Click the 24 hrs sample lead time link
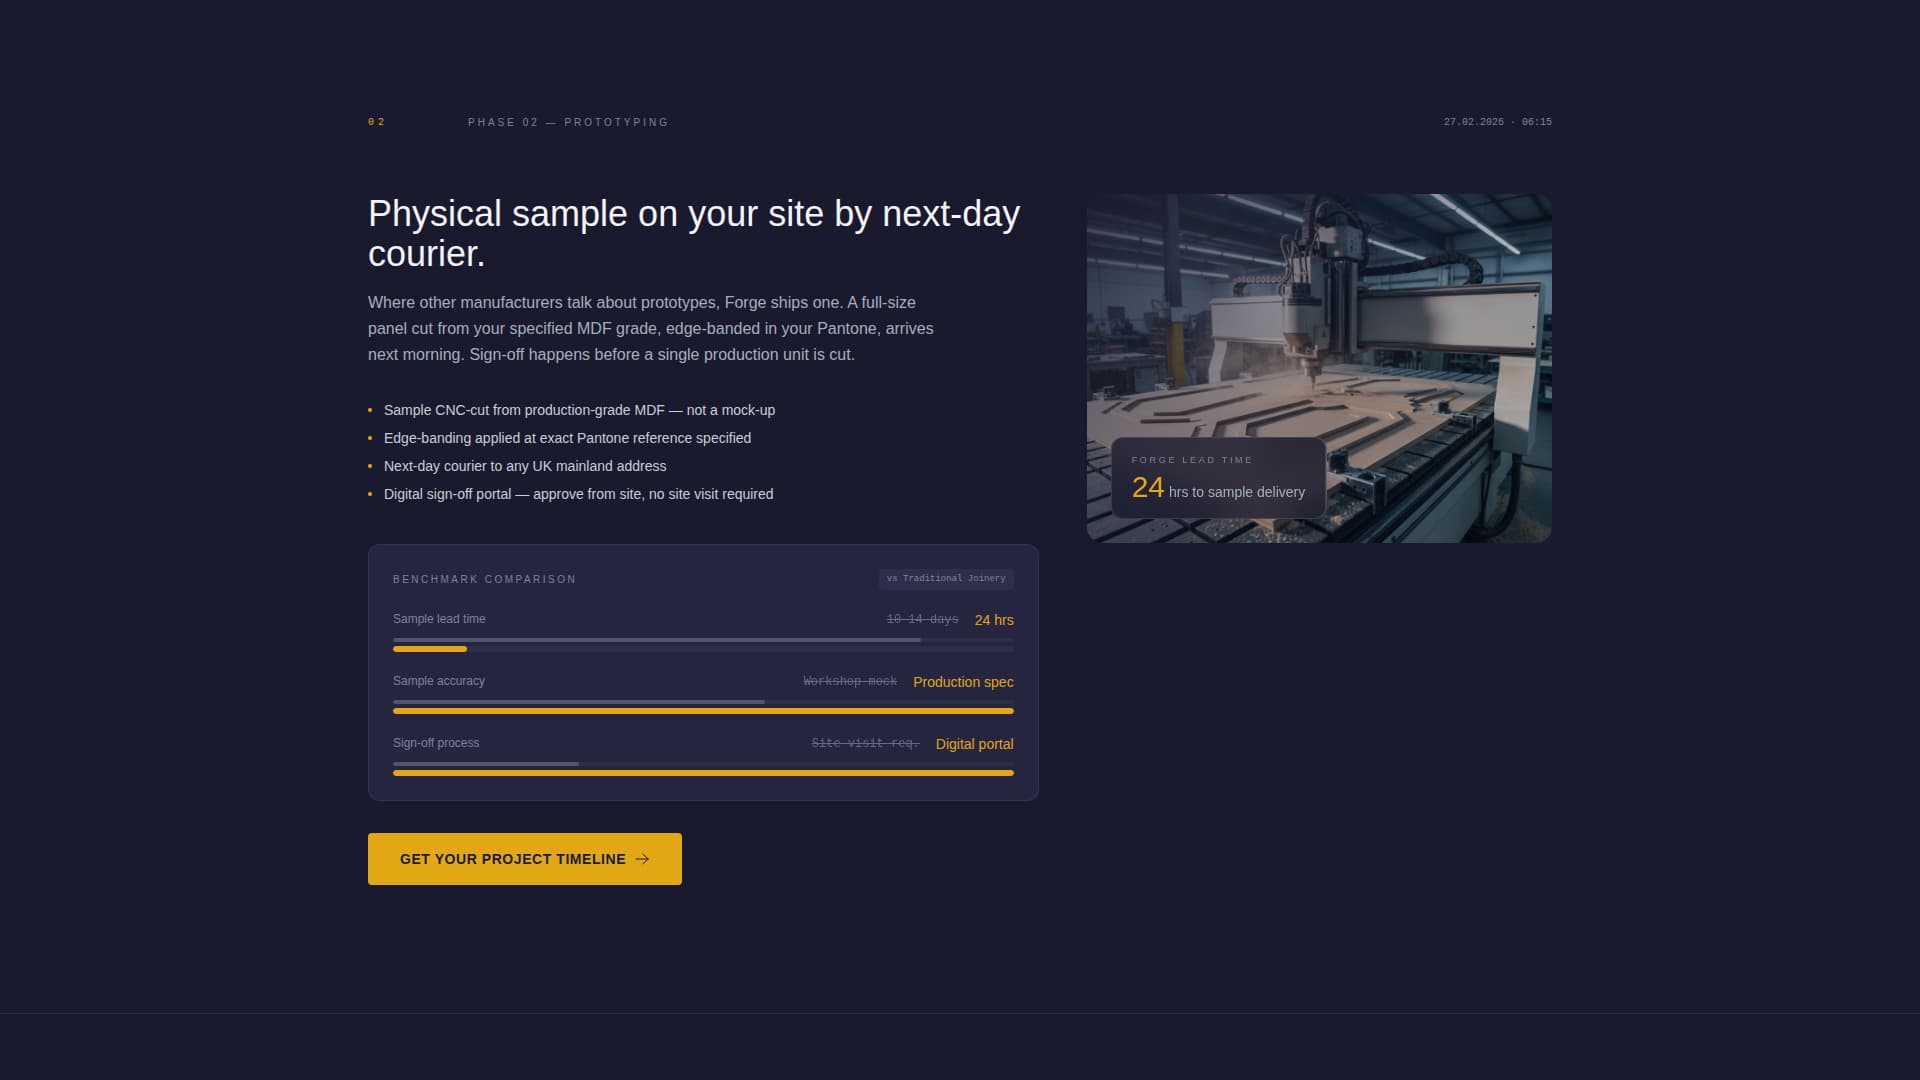The image size is (1920, 1080). pyautogui.click(x=993, y=620)
